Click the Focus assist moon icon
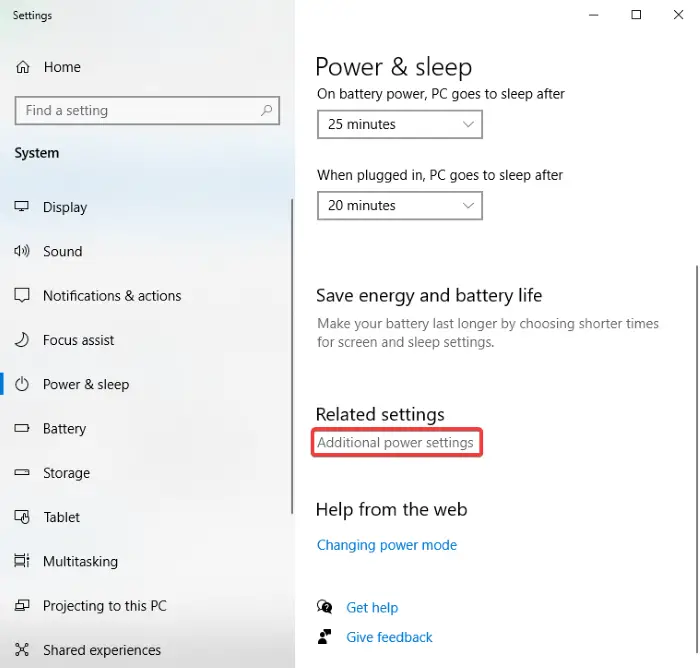Screen dimensions: 700x668 pyautogui.click(x=21, y=340)
